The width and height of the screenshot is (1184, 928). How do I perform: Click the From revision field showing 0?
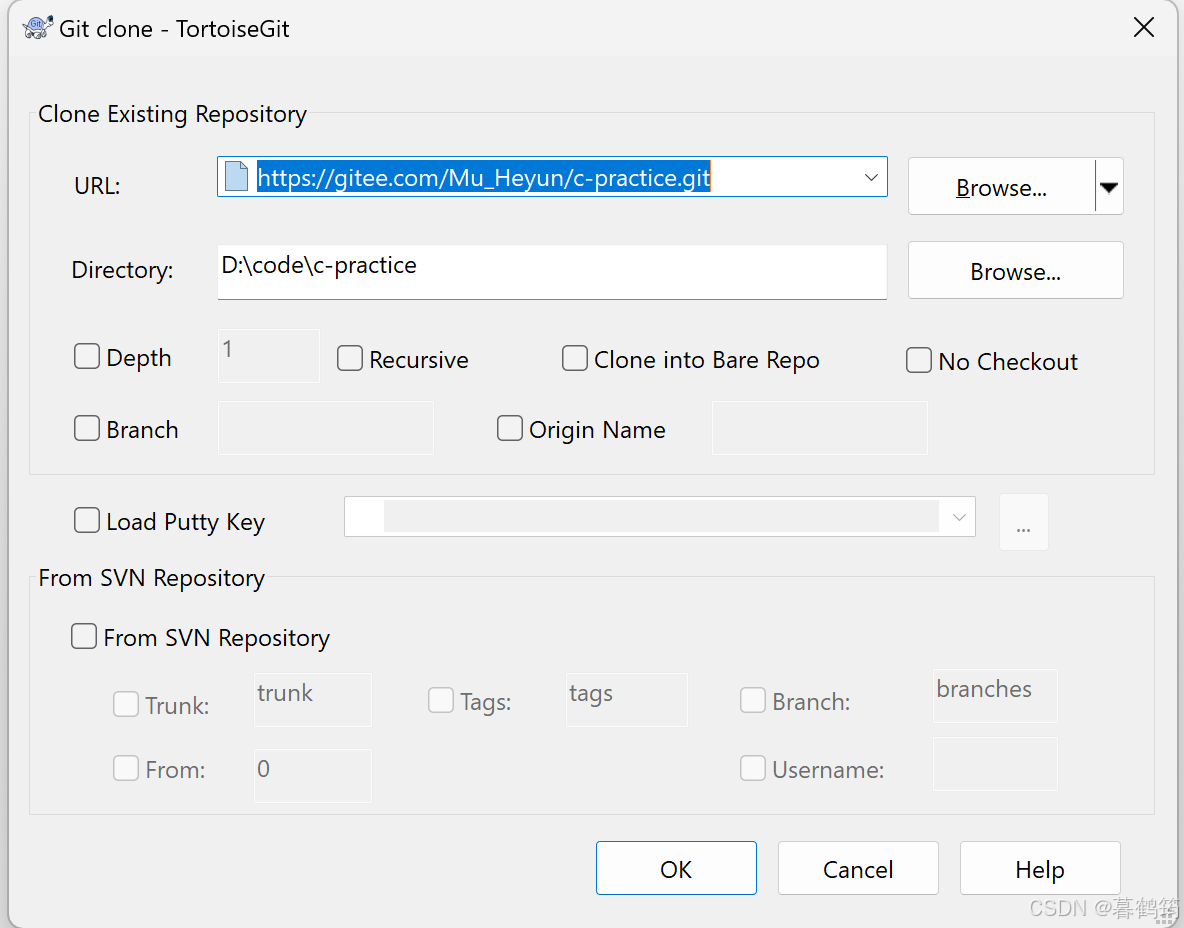click(313, 775)
